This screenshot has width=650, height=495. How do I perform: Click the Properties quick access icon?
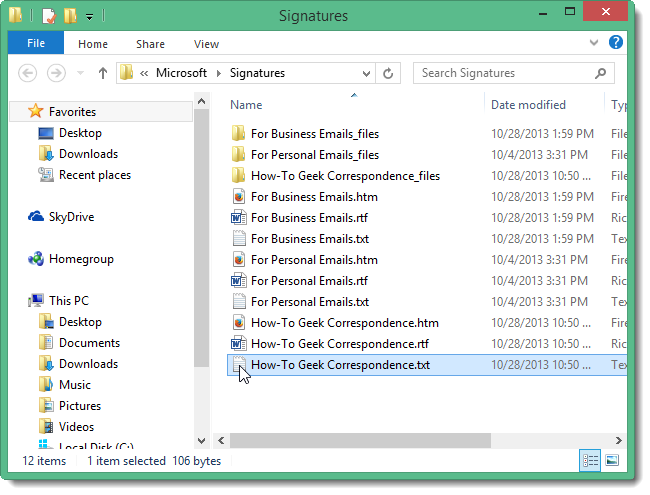tap(49, 16)
